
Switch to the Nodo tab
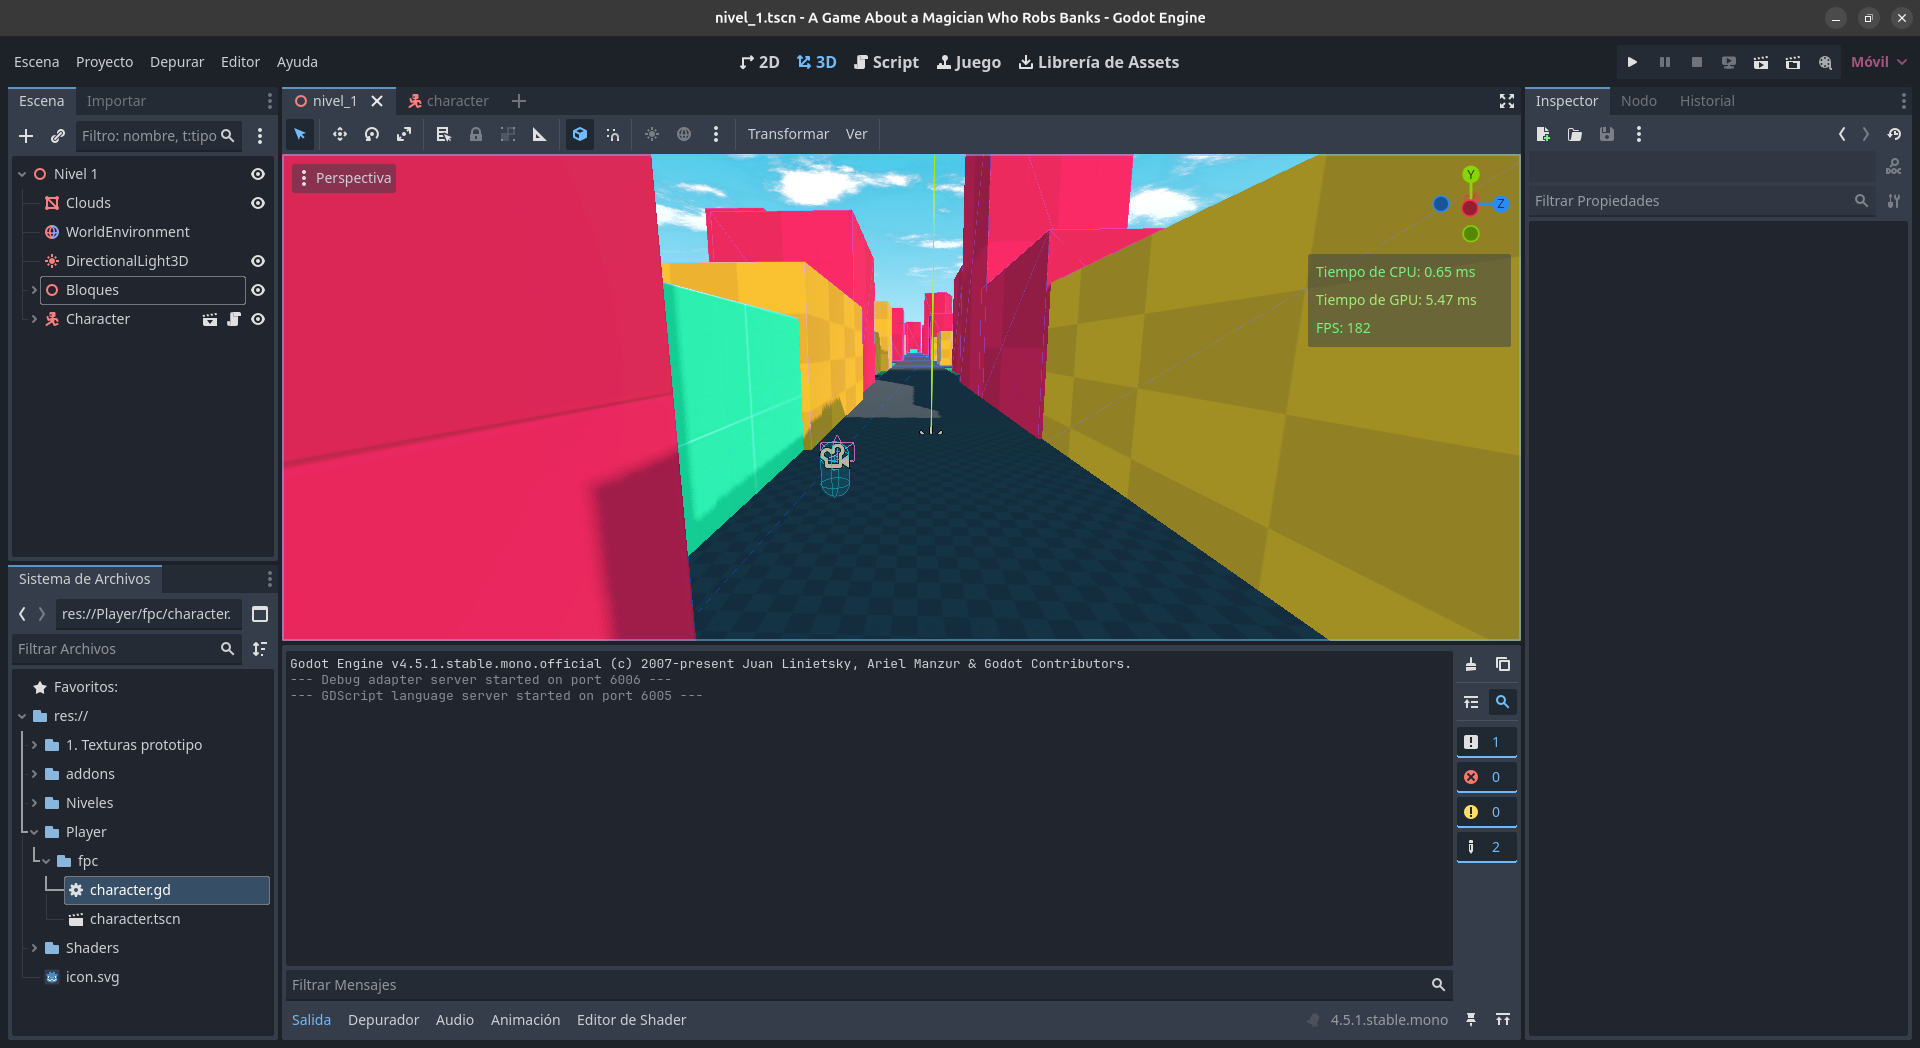point(1638,101)
